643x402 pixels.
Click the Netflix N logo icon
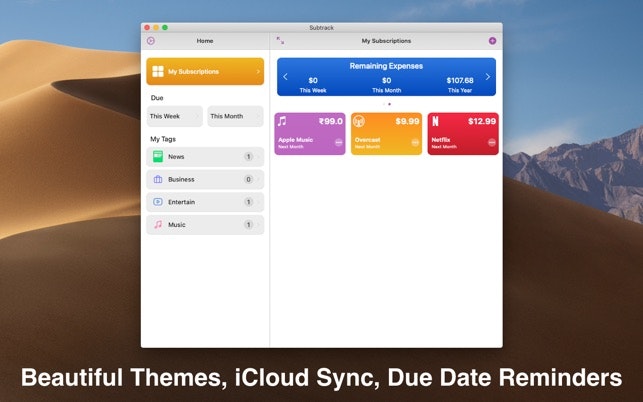(436, 121)
